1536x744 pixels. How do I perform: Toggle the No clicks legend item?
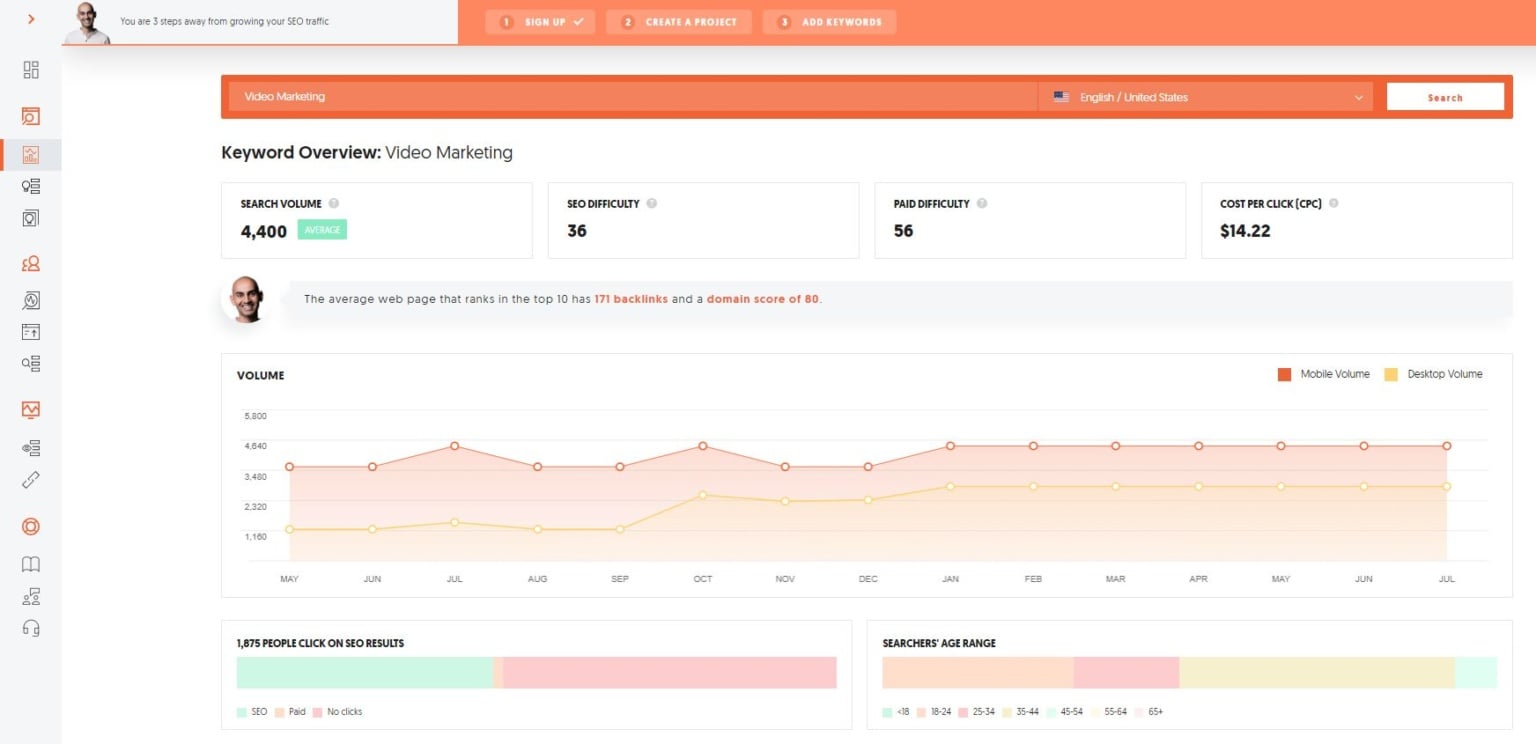click(x=337, y=712)
